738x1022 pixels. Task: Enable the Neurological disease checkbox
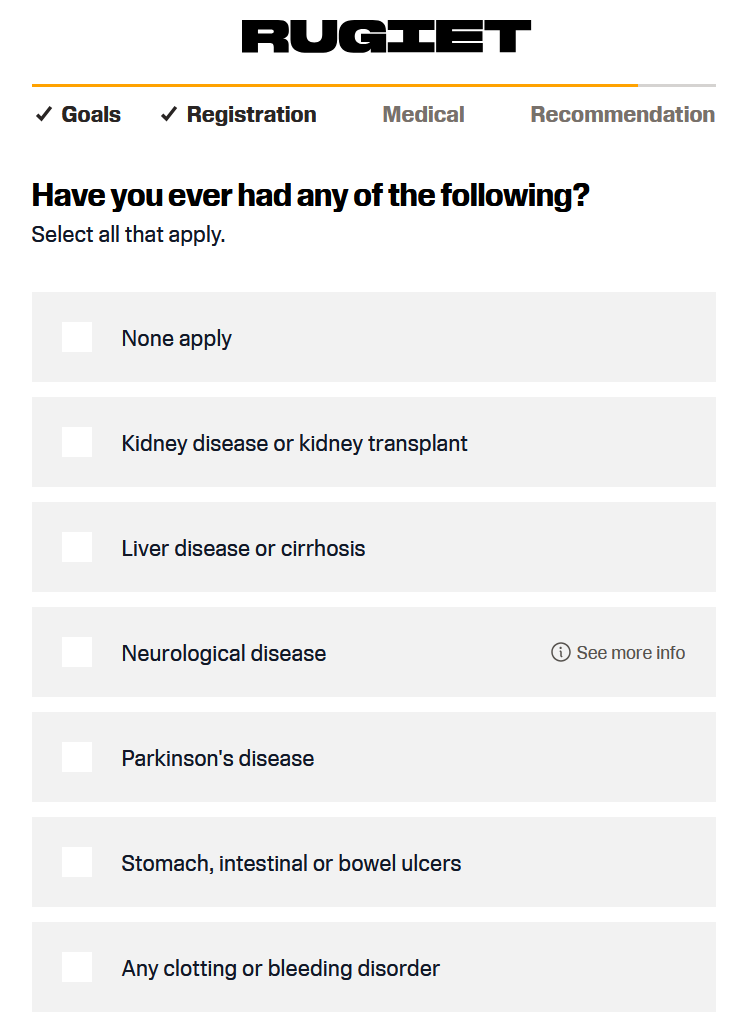[77, 652]
